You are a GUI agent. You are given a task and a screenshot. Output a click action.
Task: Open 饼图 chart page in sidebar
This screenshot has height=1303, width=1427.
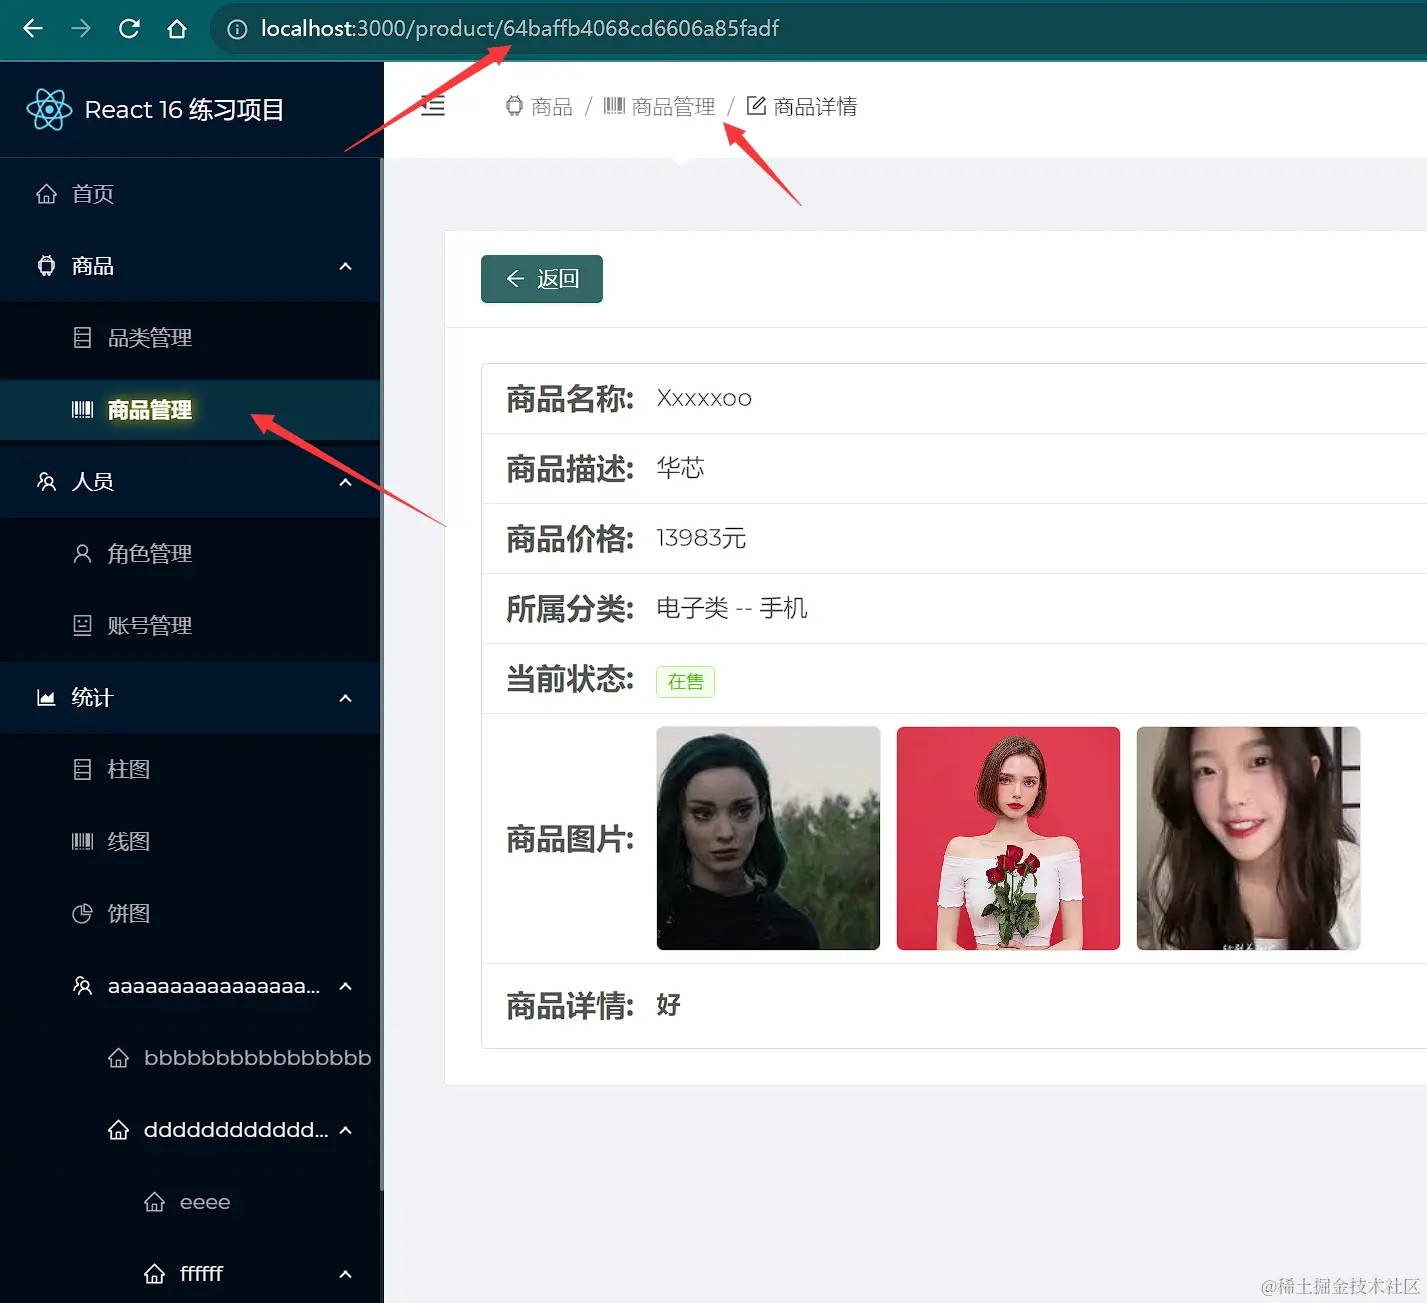pos(190,914)
